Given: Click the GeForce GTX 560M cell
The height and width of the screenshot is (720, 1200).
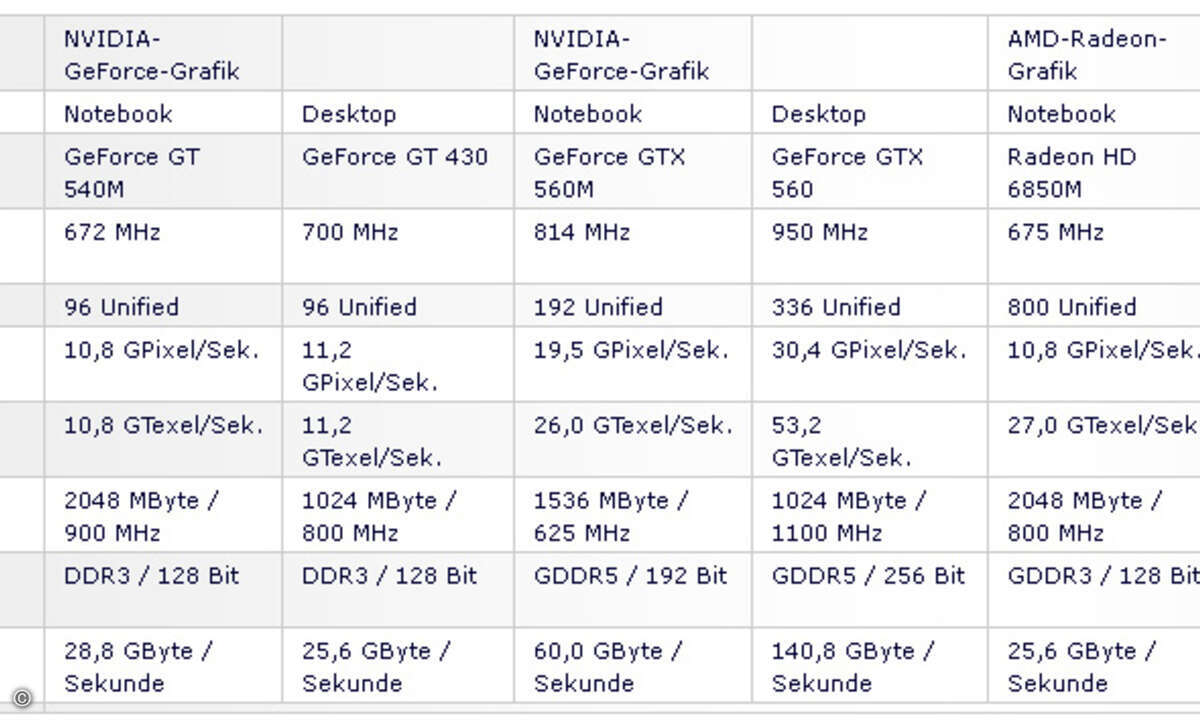Looking at the screenshot, I should [x=633, y=172].
